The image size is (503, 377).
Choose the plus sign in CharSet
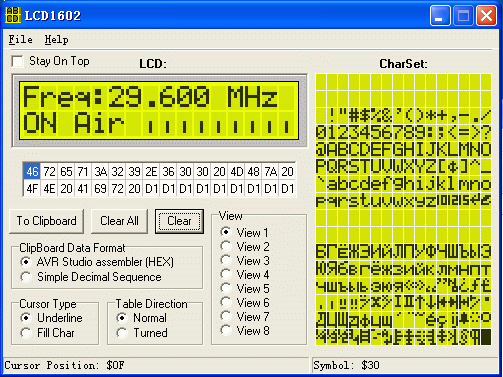pos(442,116)
